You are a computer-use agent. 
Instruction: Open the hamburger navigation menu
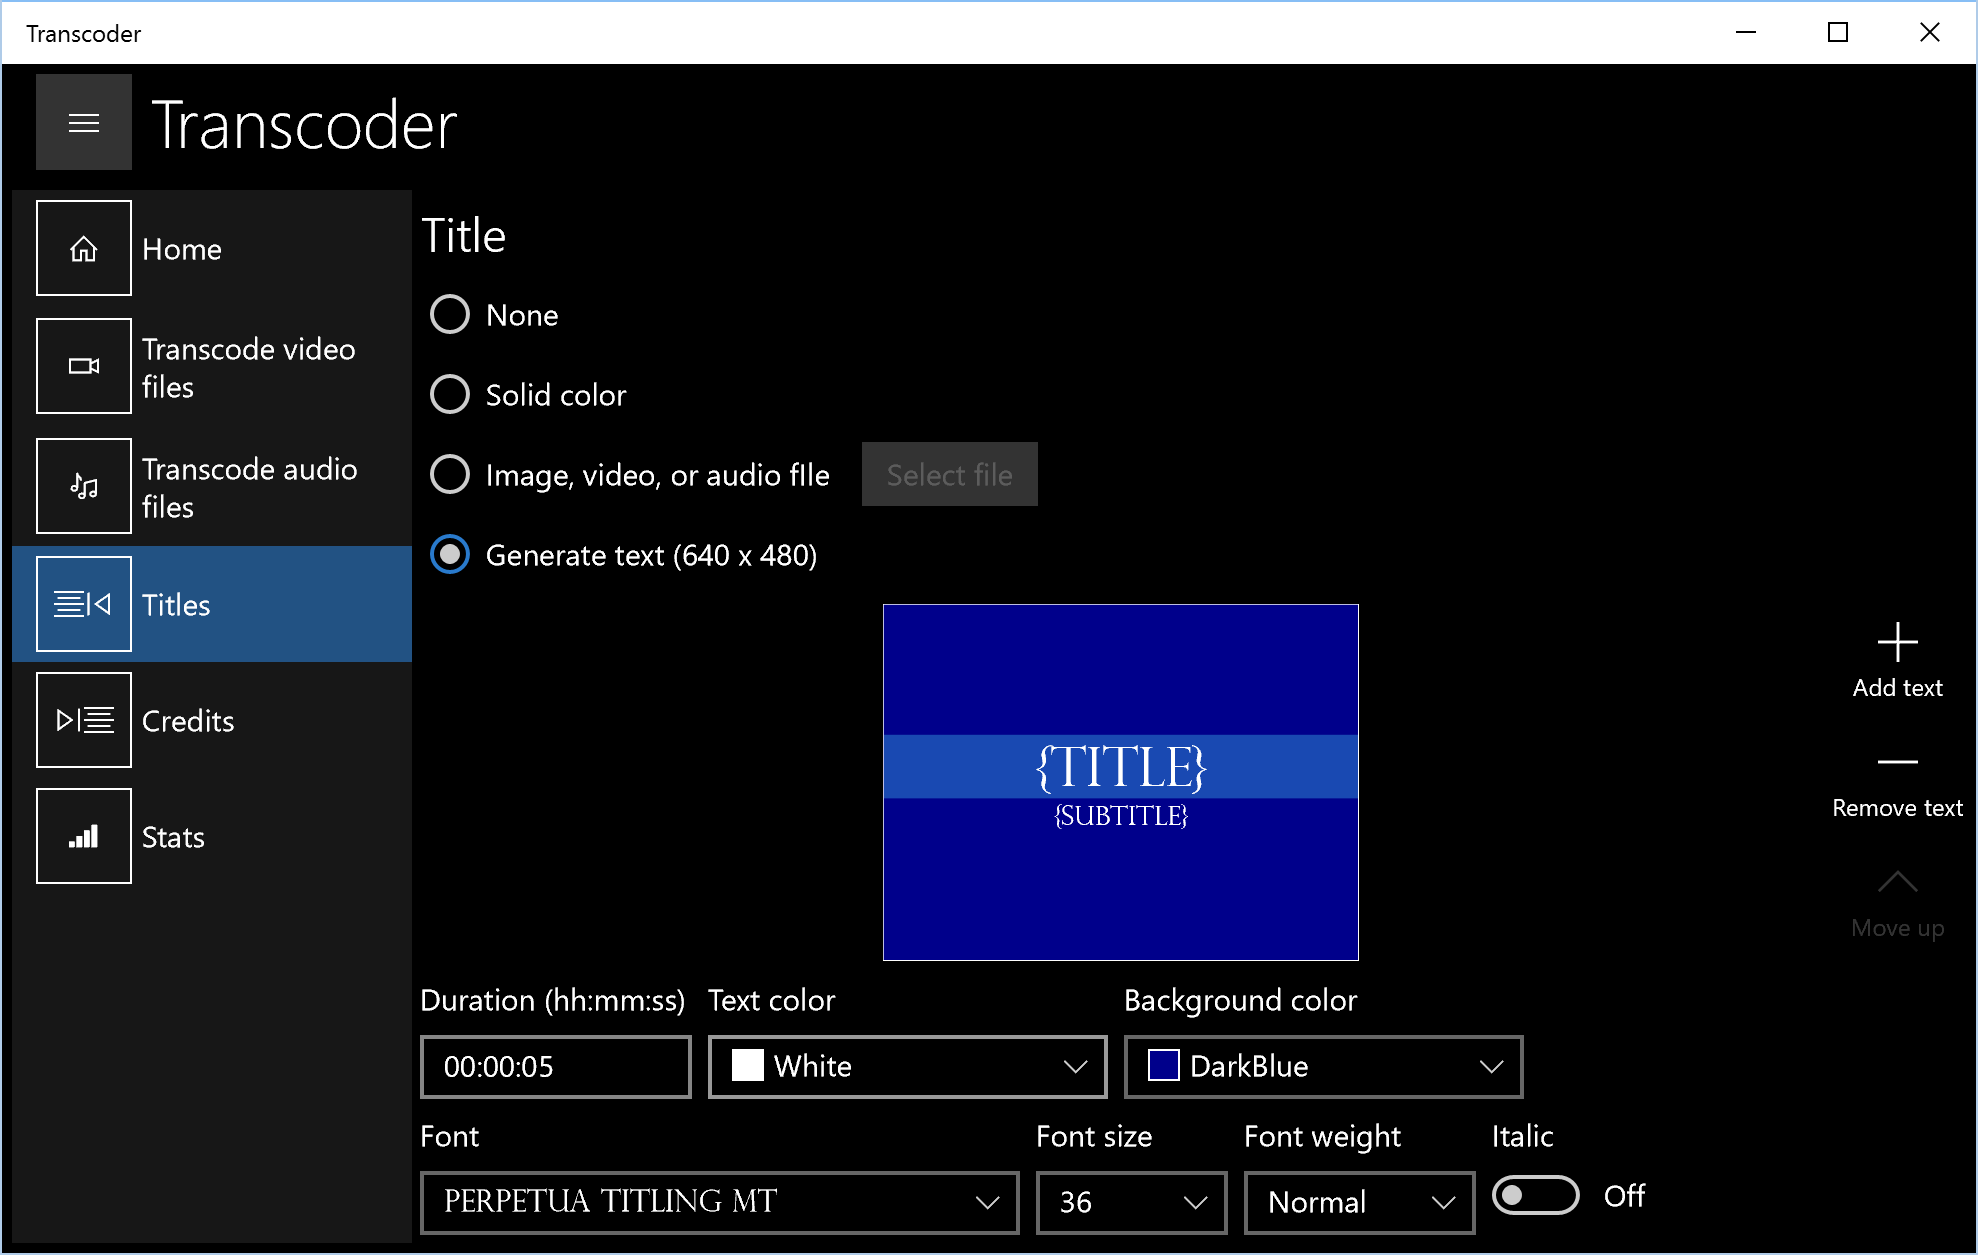84,122
